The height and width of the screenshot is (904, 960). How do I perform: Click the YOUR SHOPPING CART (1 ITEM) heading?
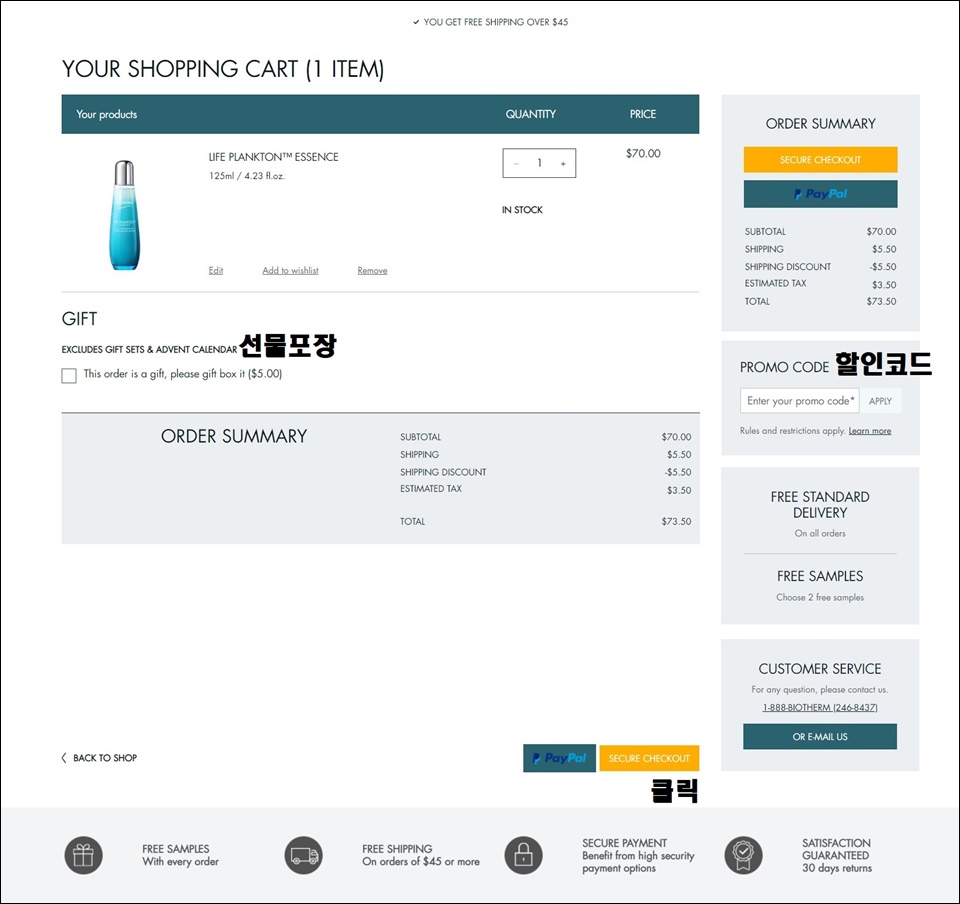[223, 69]
